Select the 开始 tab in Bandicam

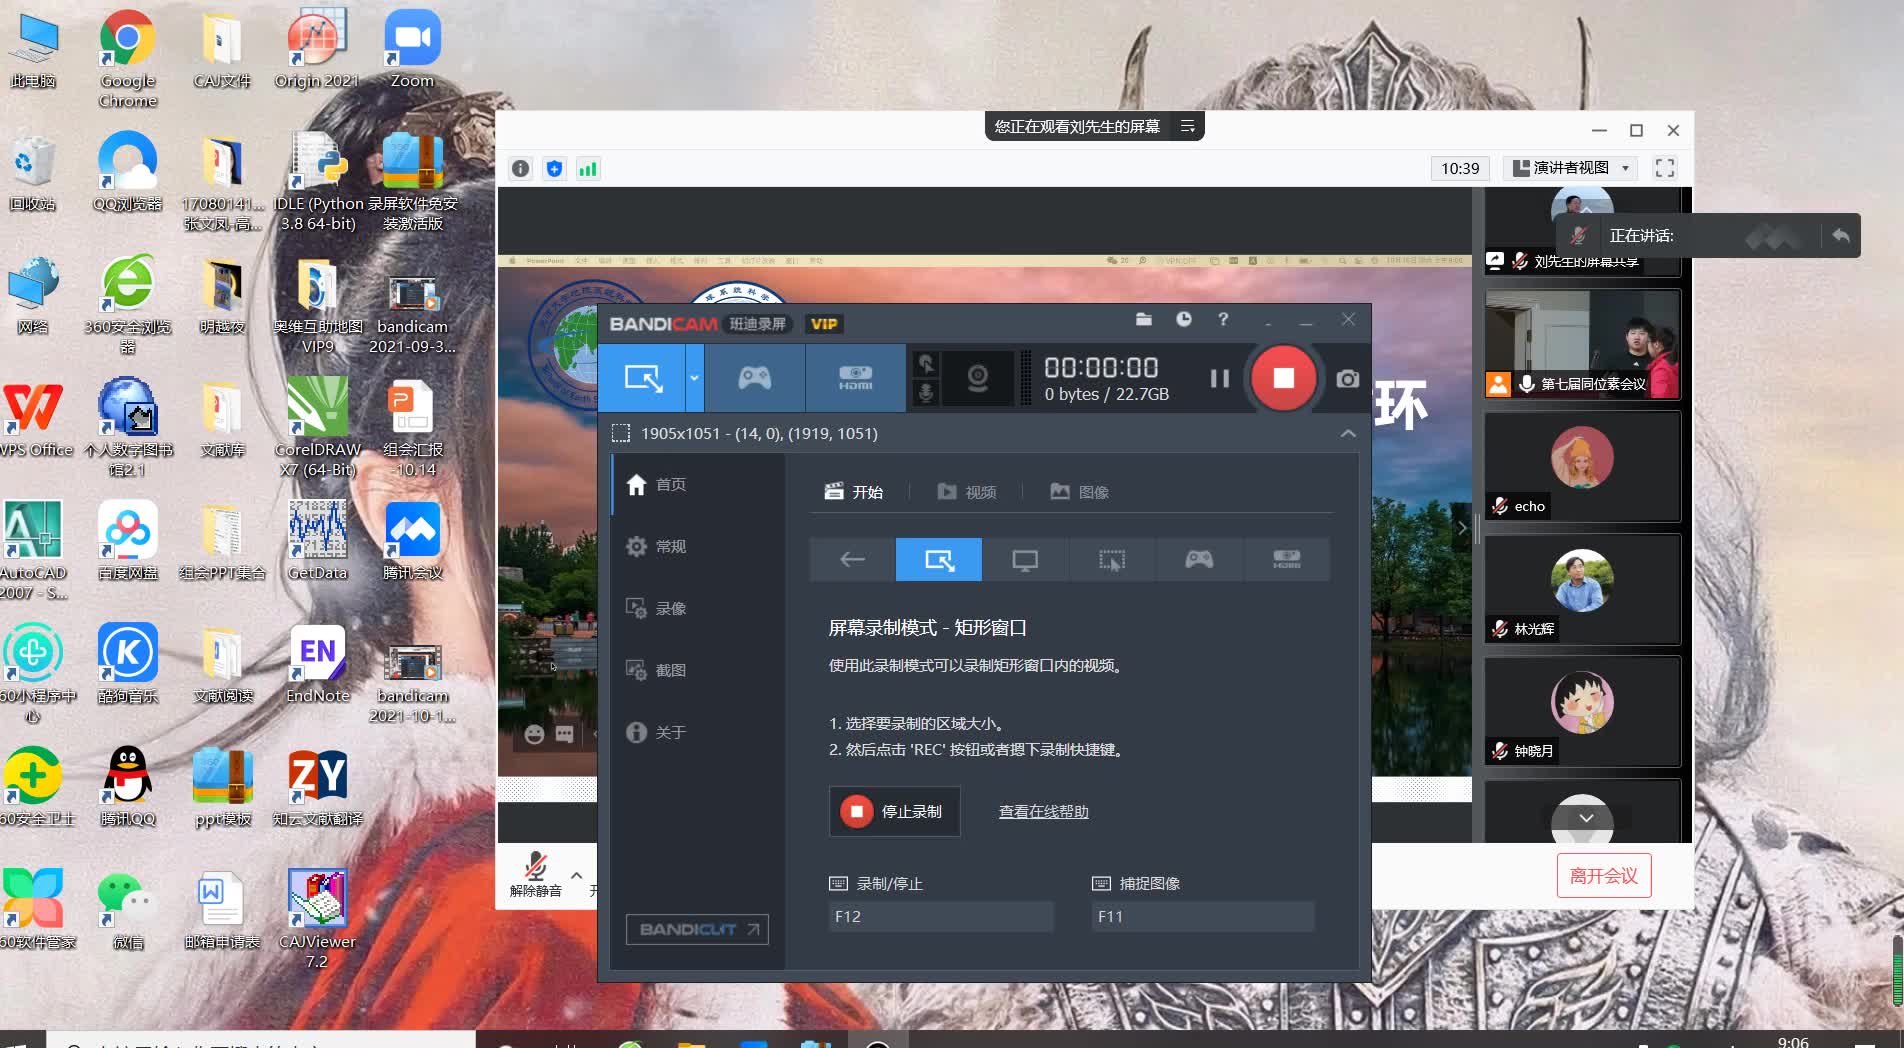click(854, 492)
